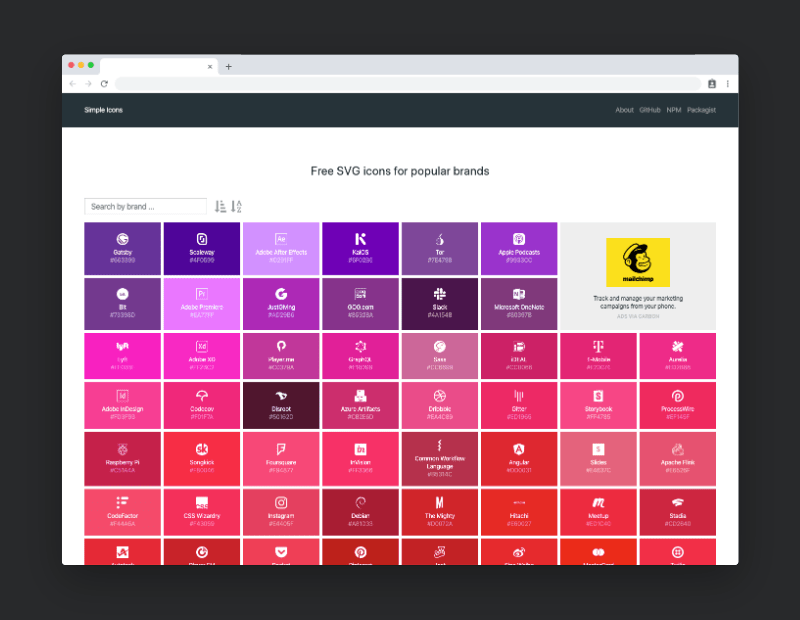The width and height of the screenshot is (800, 620).
Task: Open the NPM navigation link
Action: click(x=674, y=110)
